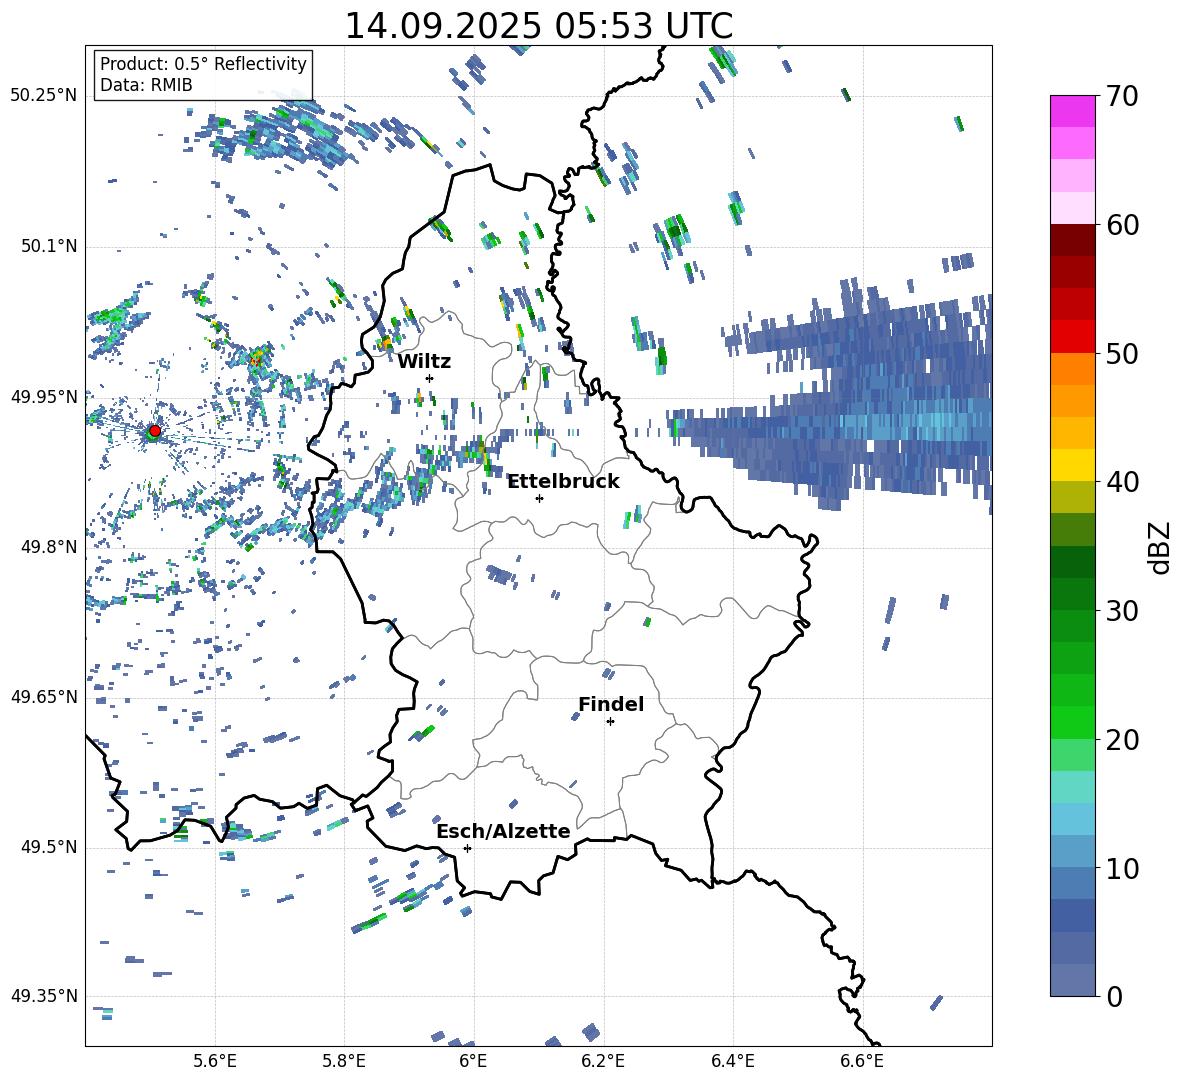Image resolution: width=1184 pixels, height=1081 pixels.
Task: Click colorbar tick label 60
Action: 1122,225
